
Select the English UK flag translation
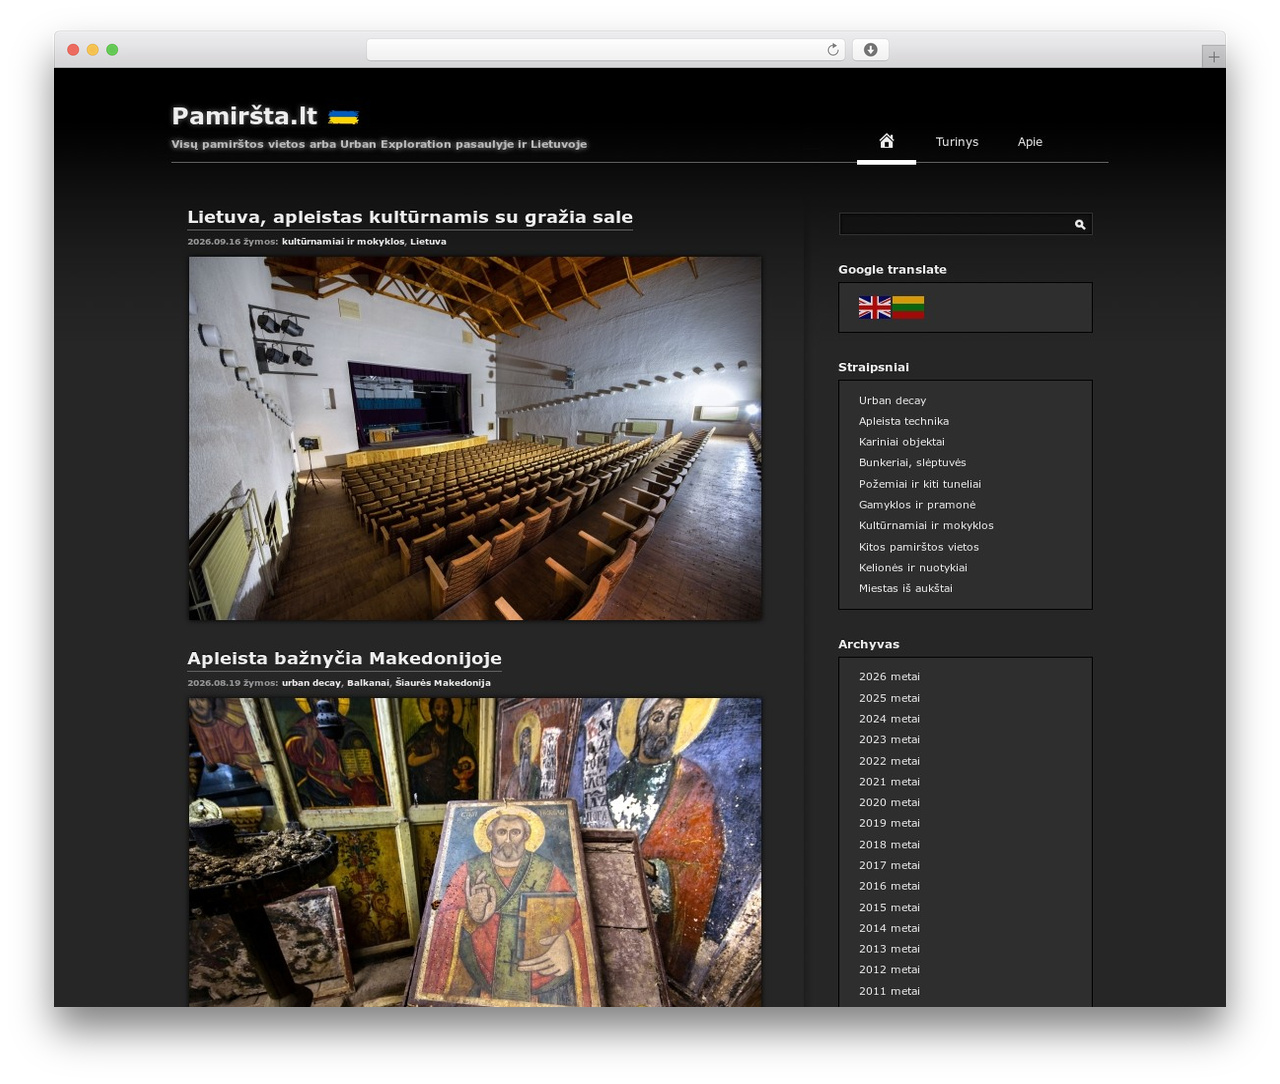click(x=874, y=307)
